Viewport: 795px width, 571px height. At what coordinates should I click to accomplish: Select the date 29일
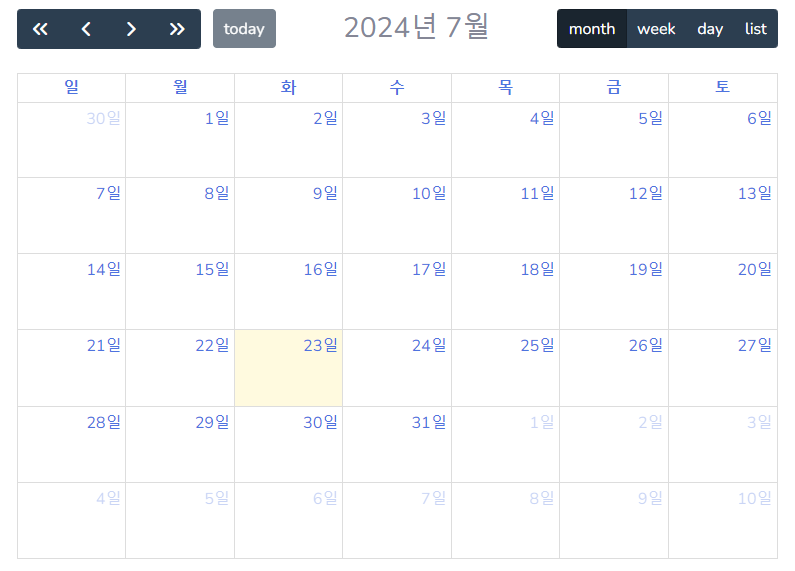(x=212, y=422)
